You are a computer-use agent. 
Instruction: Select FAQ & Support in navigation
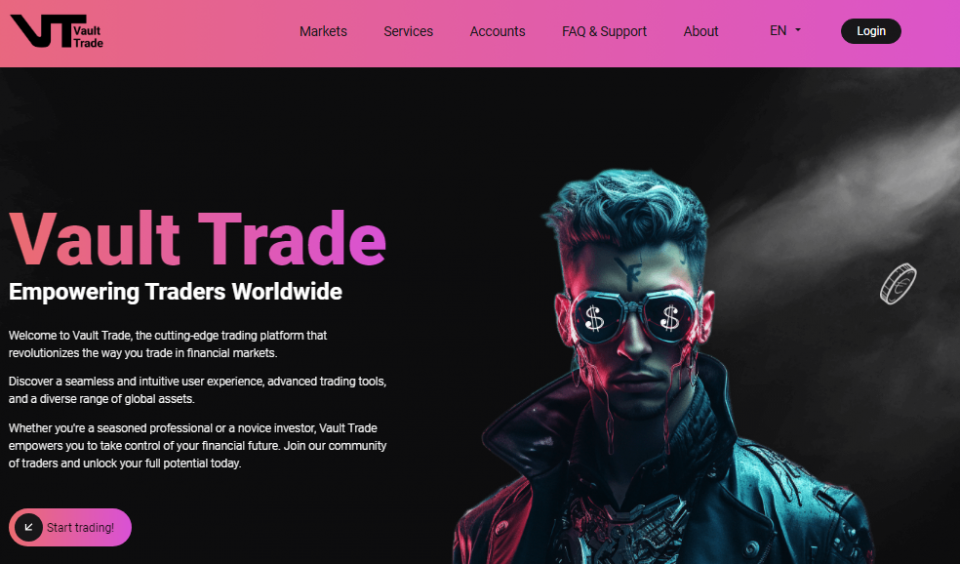(604, 31)
